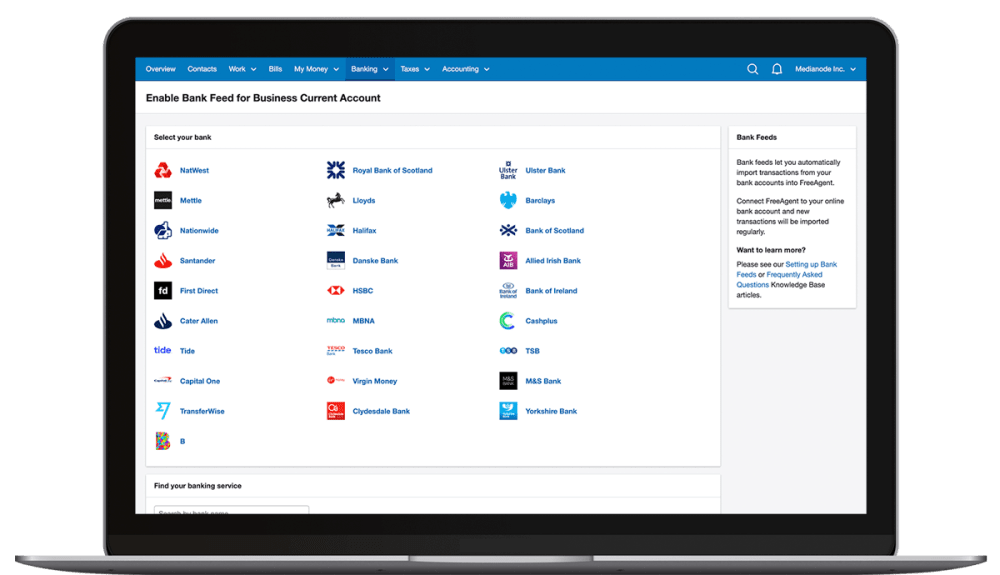This screenshot has height=575, width=1000.
Task: Click the Santander flame logo icon
Action: [163, 261]
